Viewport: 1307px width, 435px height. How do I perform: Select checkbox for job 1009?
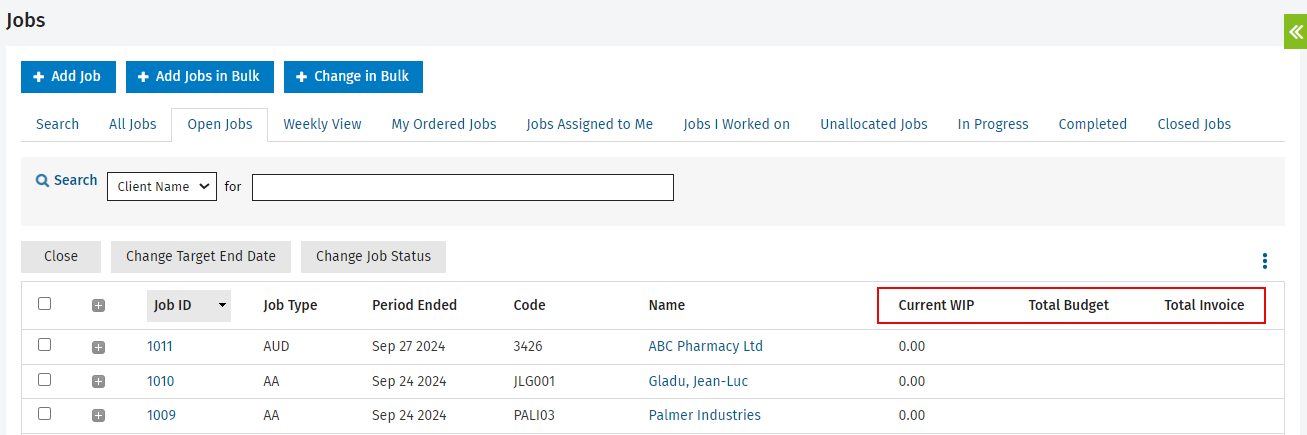(x=44, y=414)
